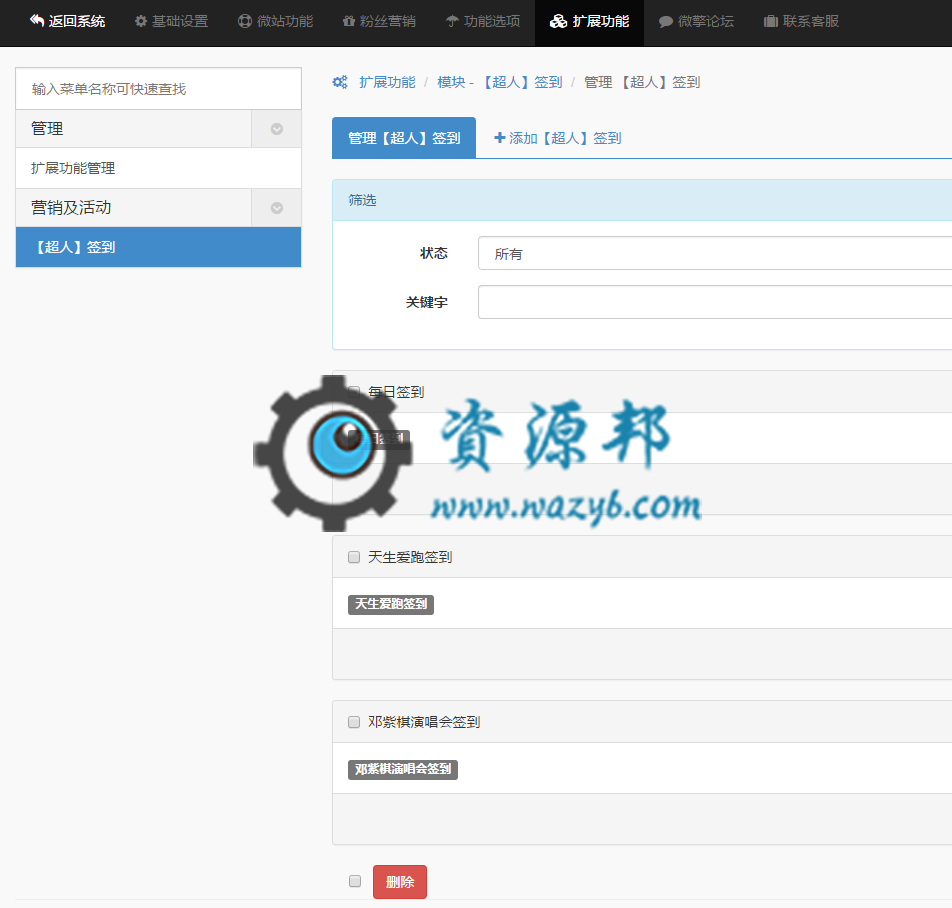Click the 邓紫棋演唱会签到 row title
This screenshot has height=908, width=952.
coord(424,722)
